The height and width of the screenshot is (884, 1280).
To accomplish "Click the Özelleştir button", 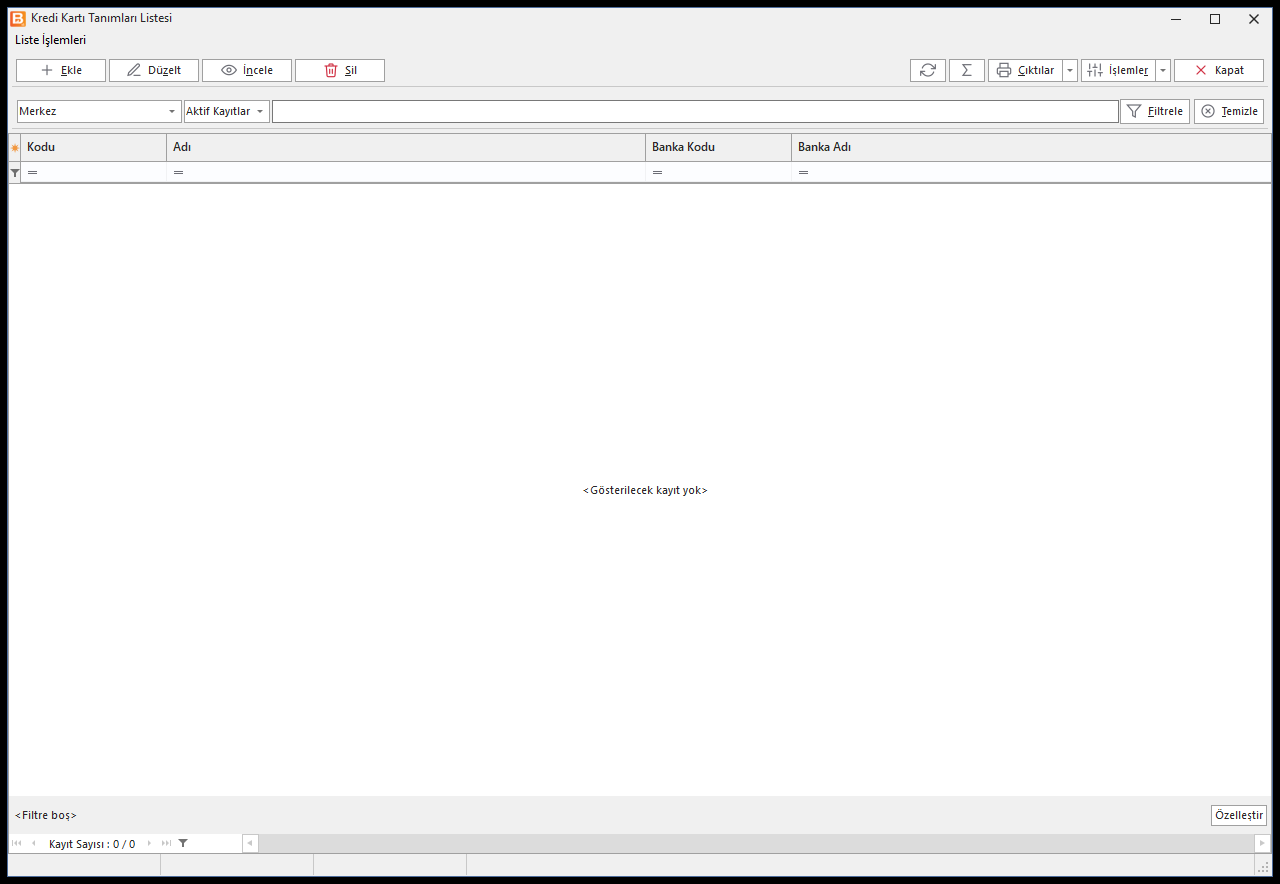I will point(1239,815).
